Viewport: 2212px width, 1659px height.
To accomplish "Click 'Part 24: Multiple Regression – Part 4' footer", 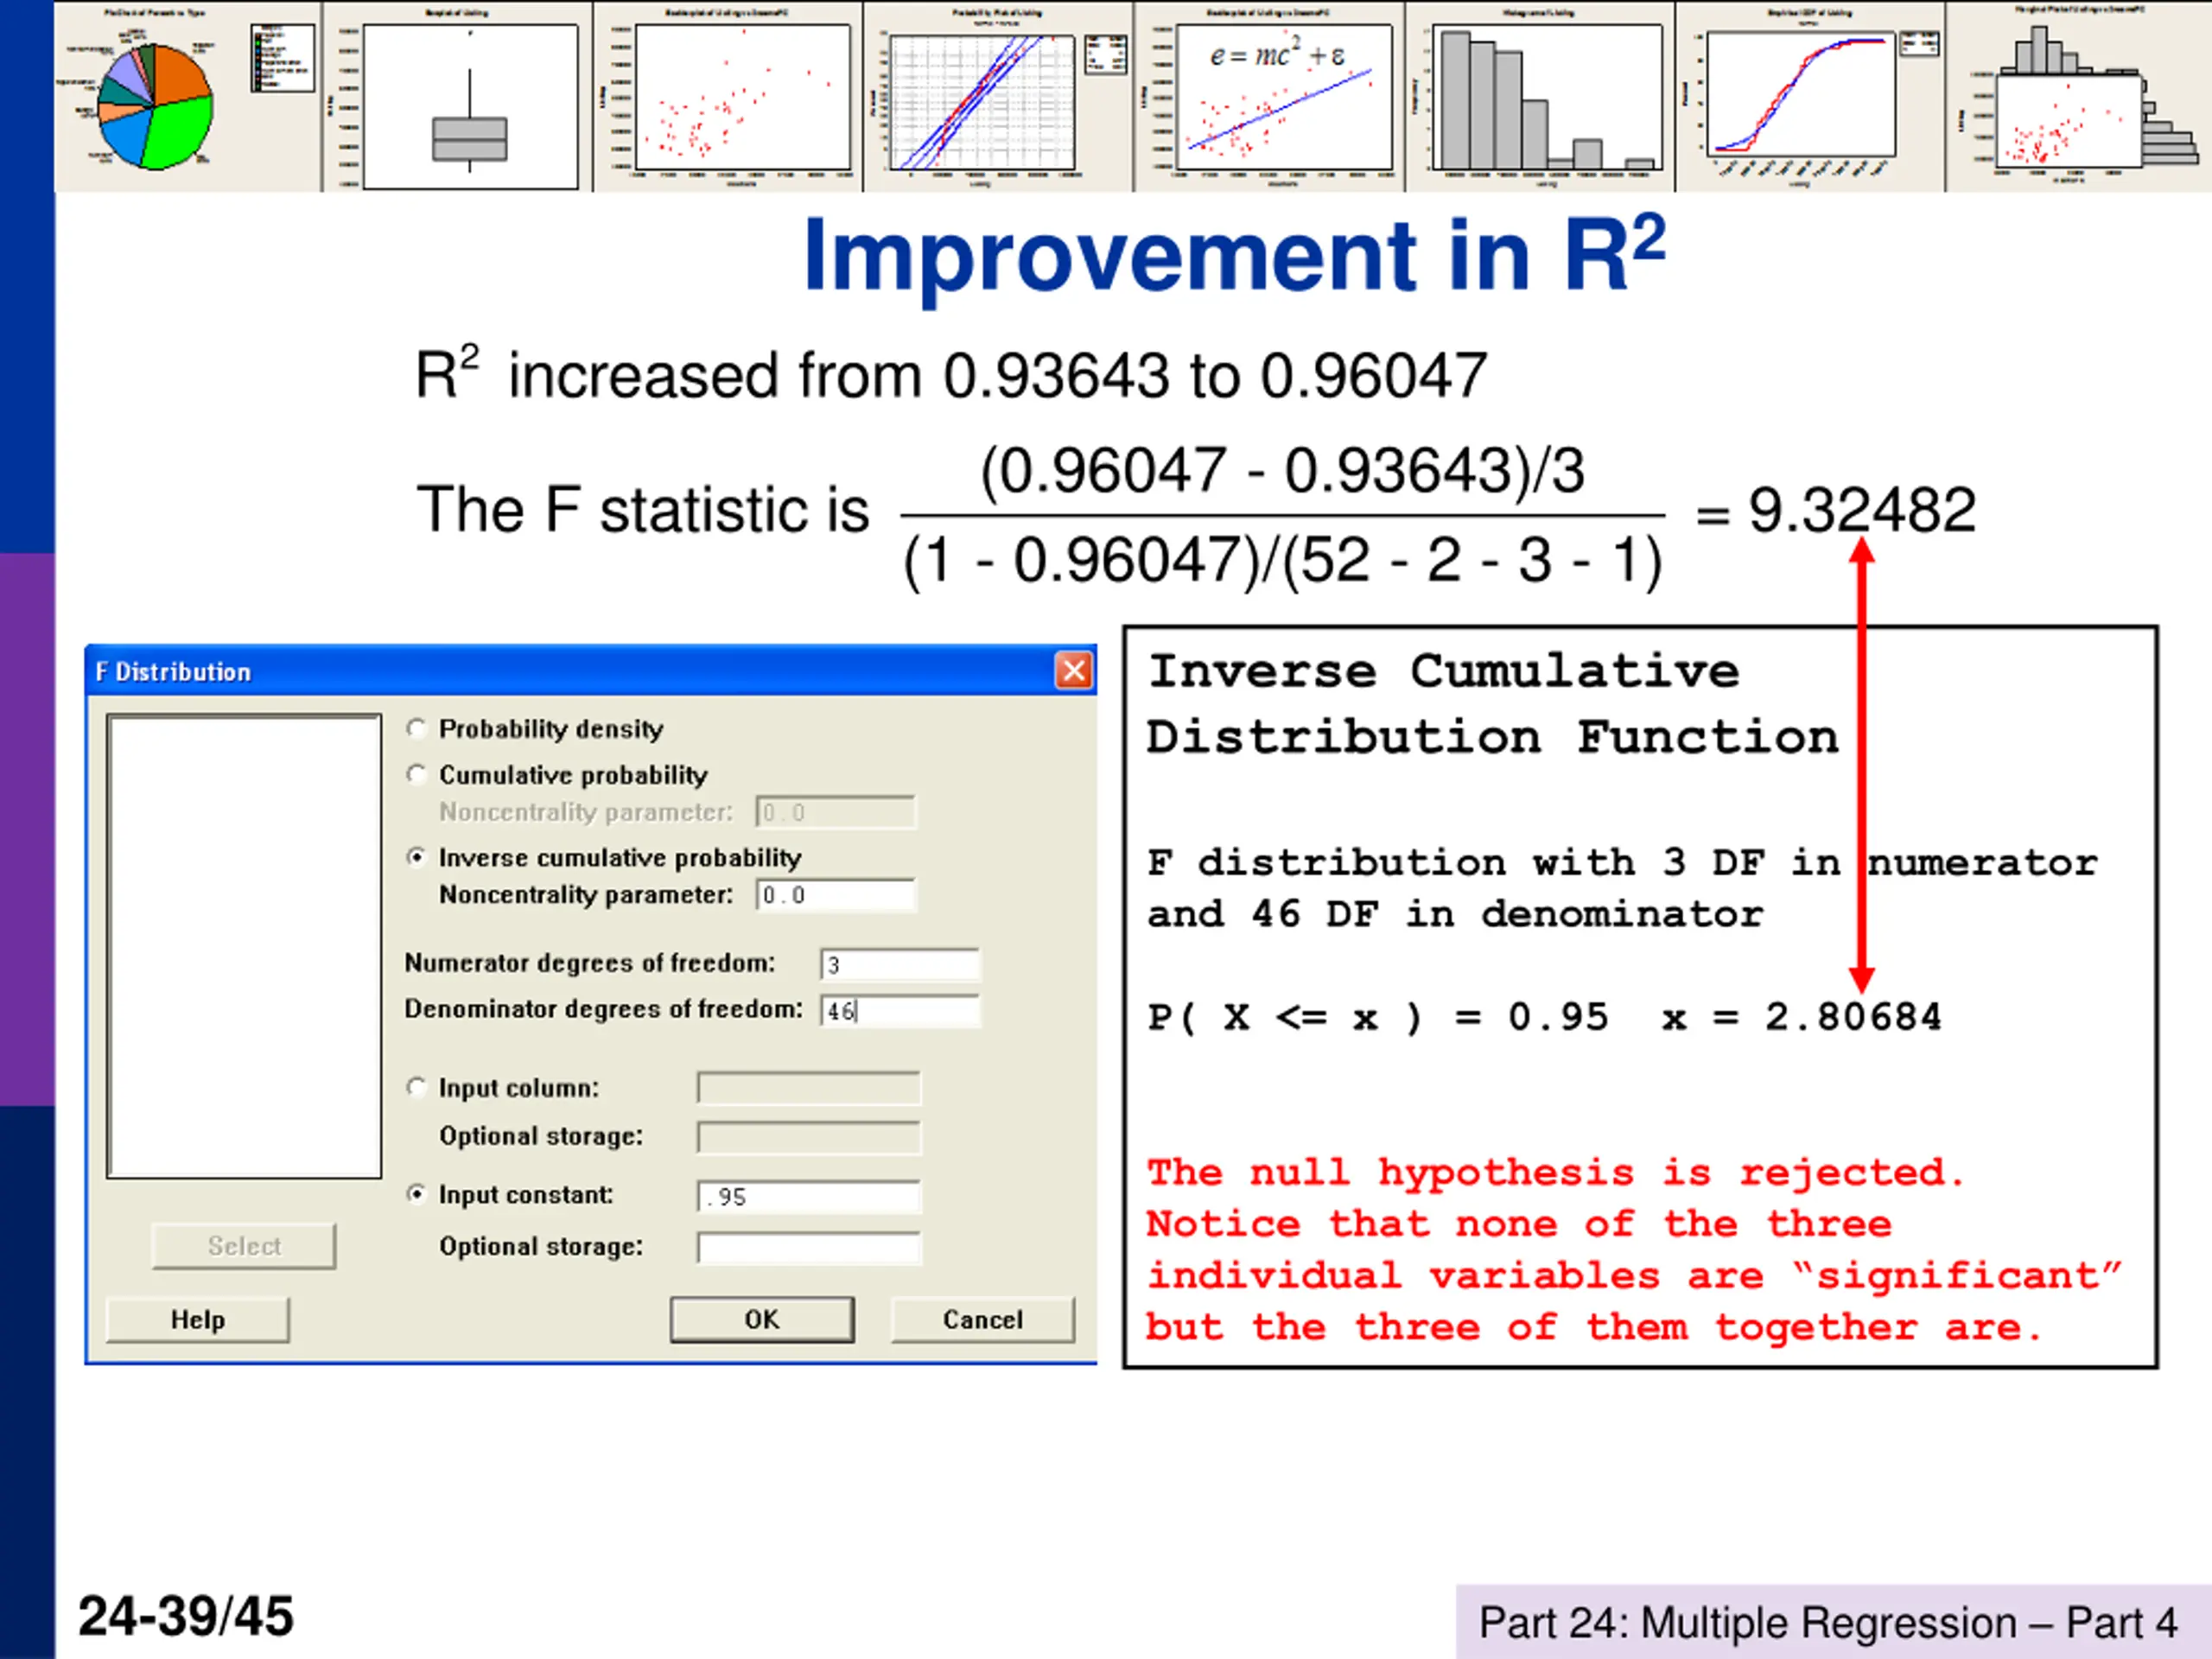I will pyautogui.click(x=1828, y=1623).
